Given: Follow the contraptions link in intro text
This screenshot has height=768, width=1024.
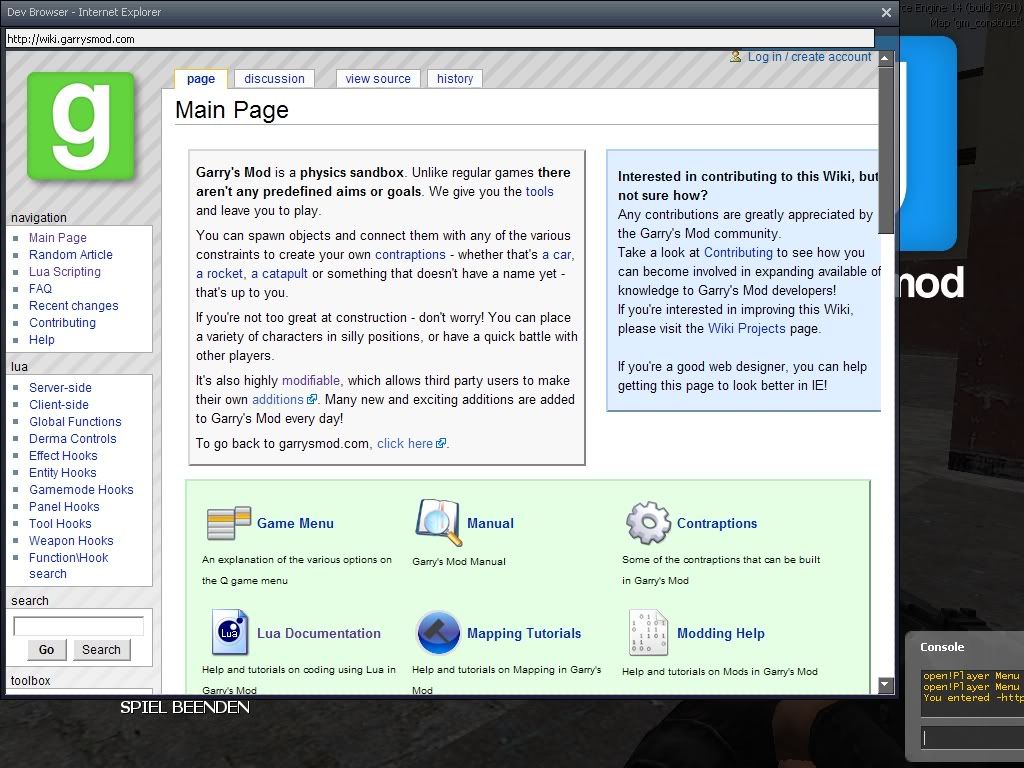Looking at the screenshot, I should [x=410, y=254].
